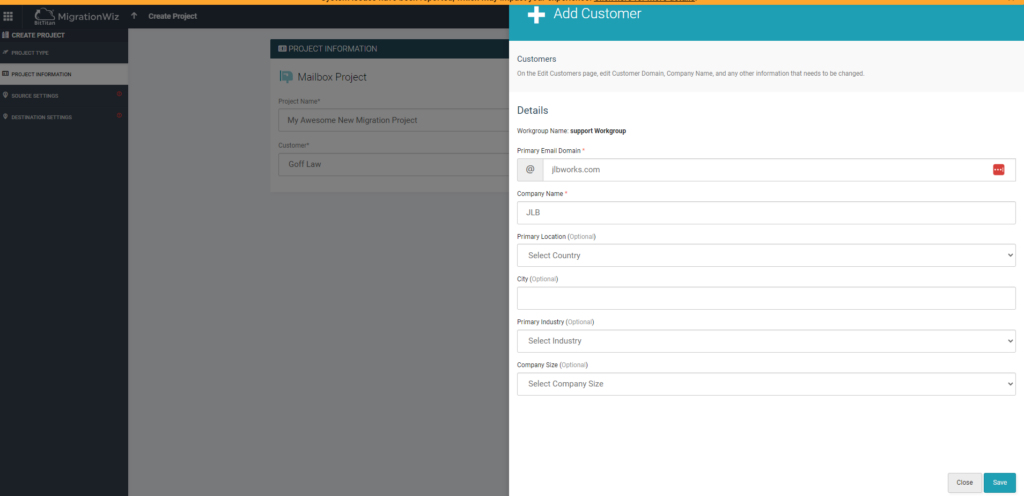Image resolution: width=1024 pixels, height=496 pixels.
Task: Open the app launcher grid icon
Action: [9, 16]
